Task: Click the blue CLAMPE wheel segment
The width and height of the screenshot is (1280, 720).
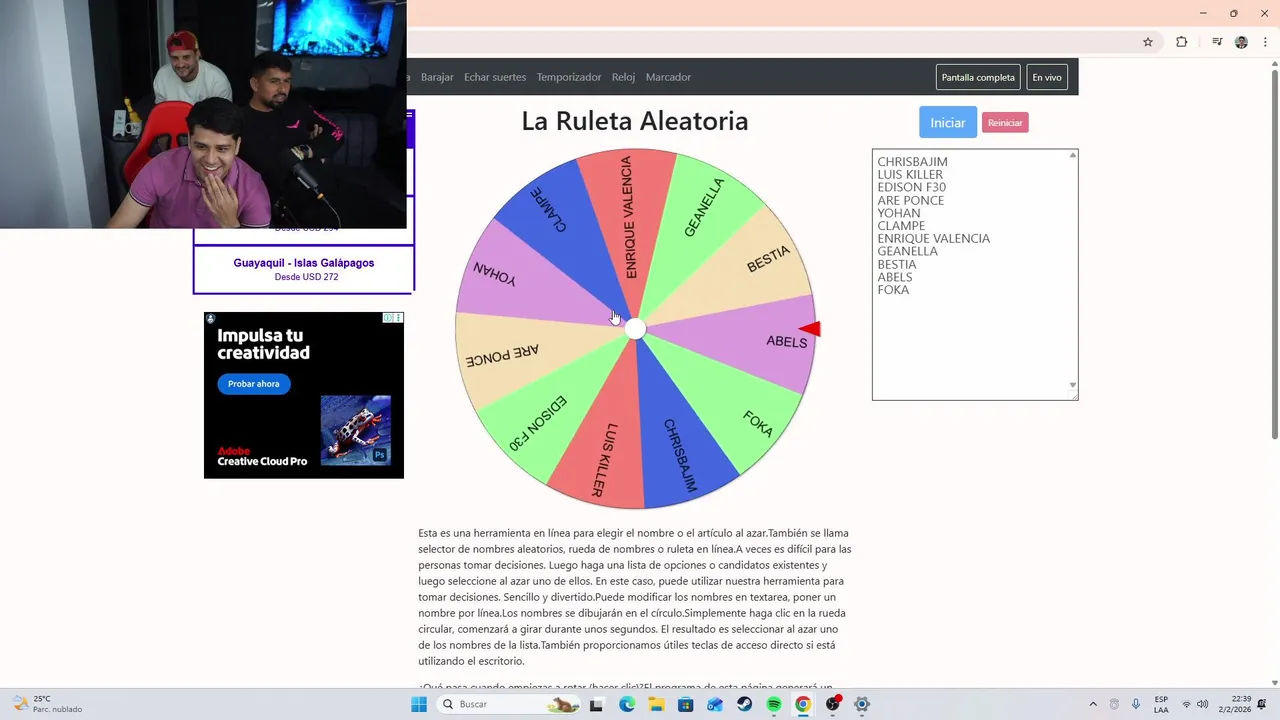Action: (x=549, y=210)
